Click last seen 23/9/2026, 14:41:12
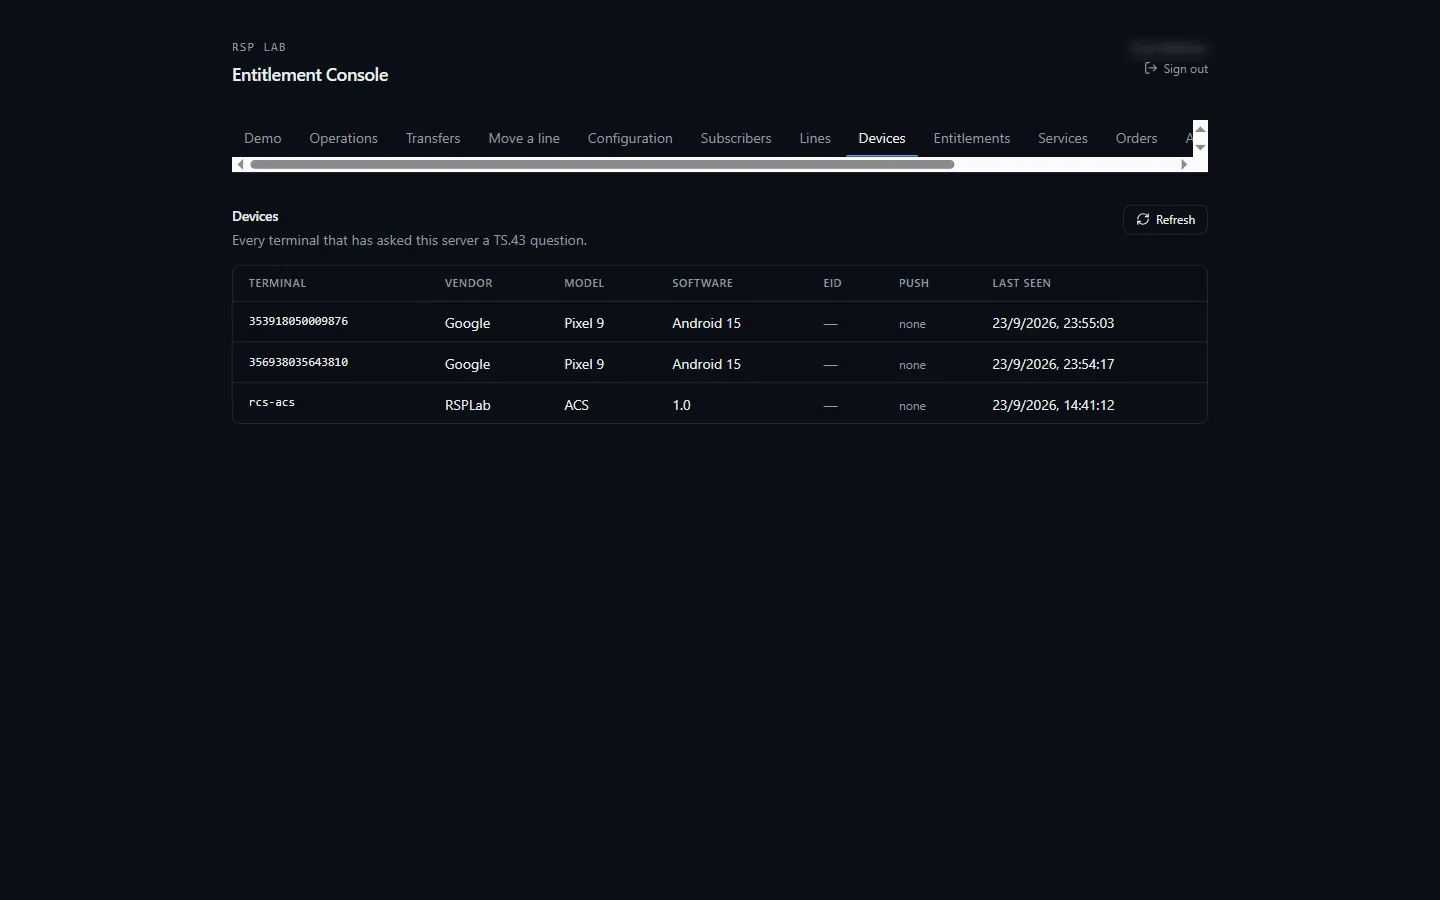Screen dimensions: 1440x900 tap(1053, 405)
